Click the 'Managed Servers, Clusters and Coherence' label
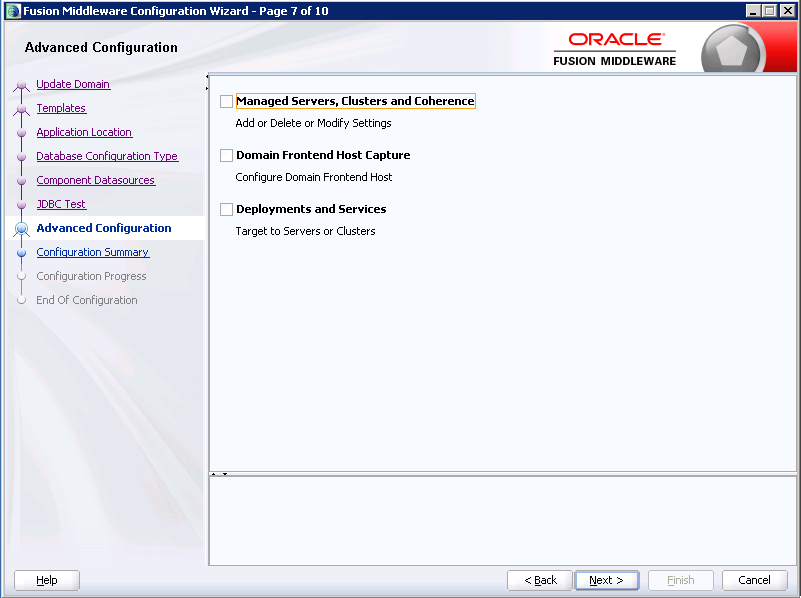The width and height of the screenshot is (801, 598). tap(355, 101)
